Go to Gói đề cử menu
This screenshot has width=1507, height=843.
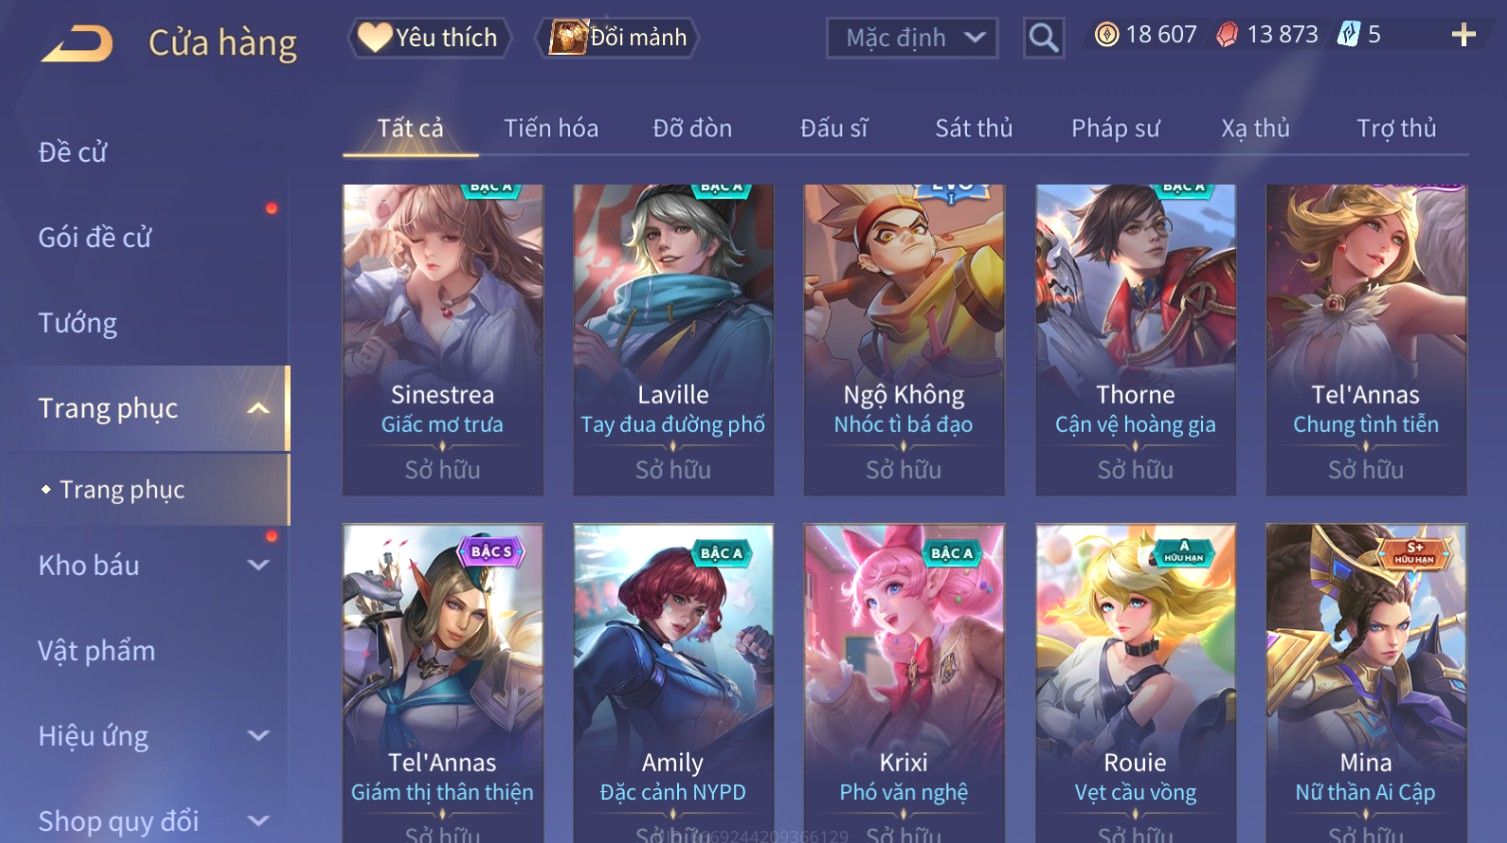95,238
